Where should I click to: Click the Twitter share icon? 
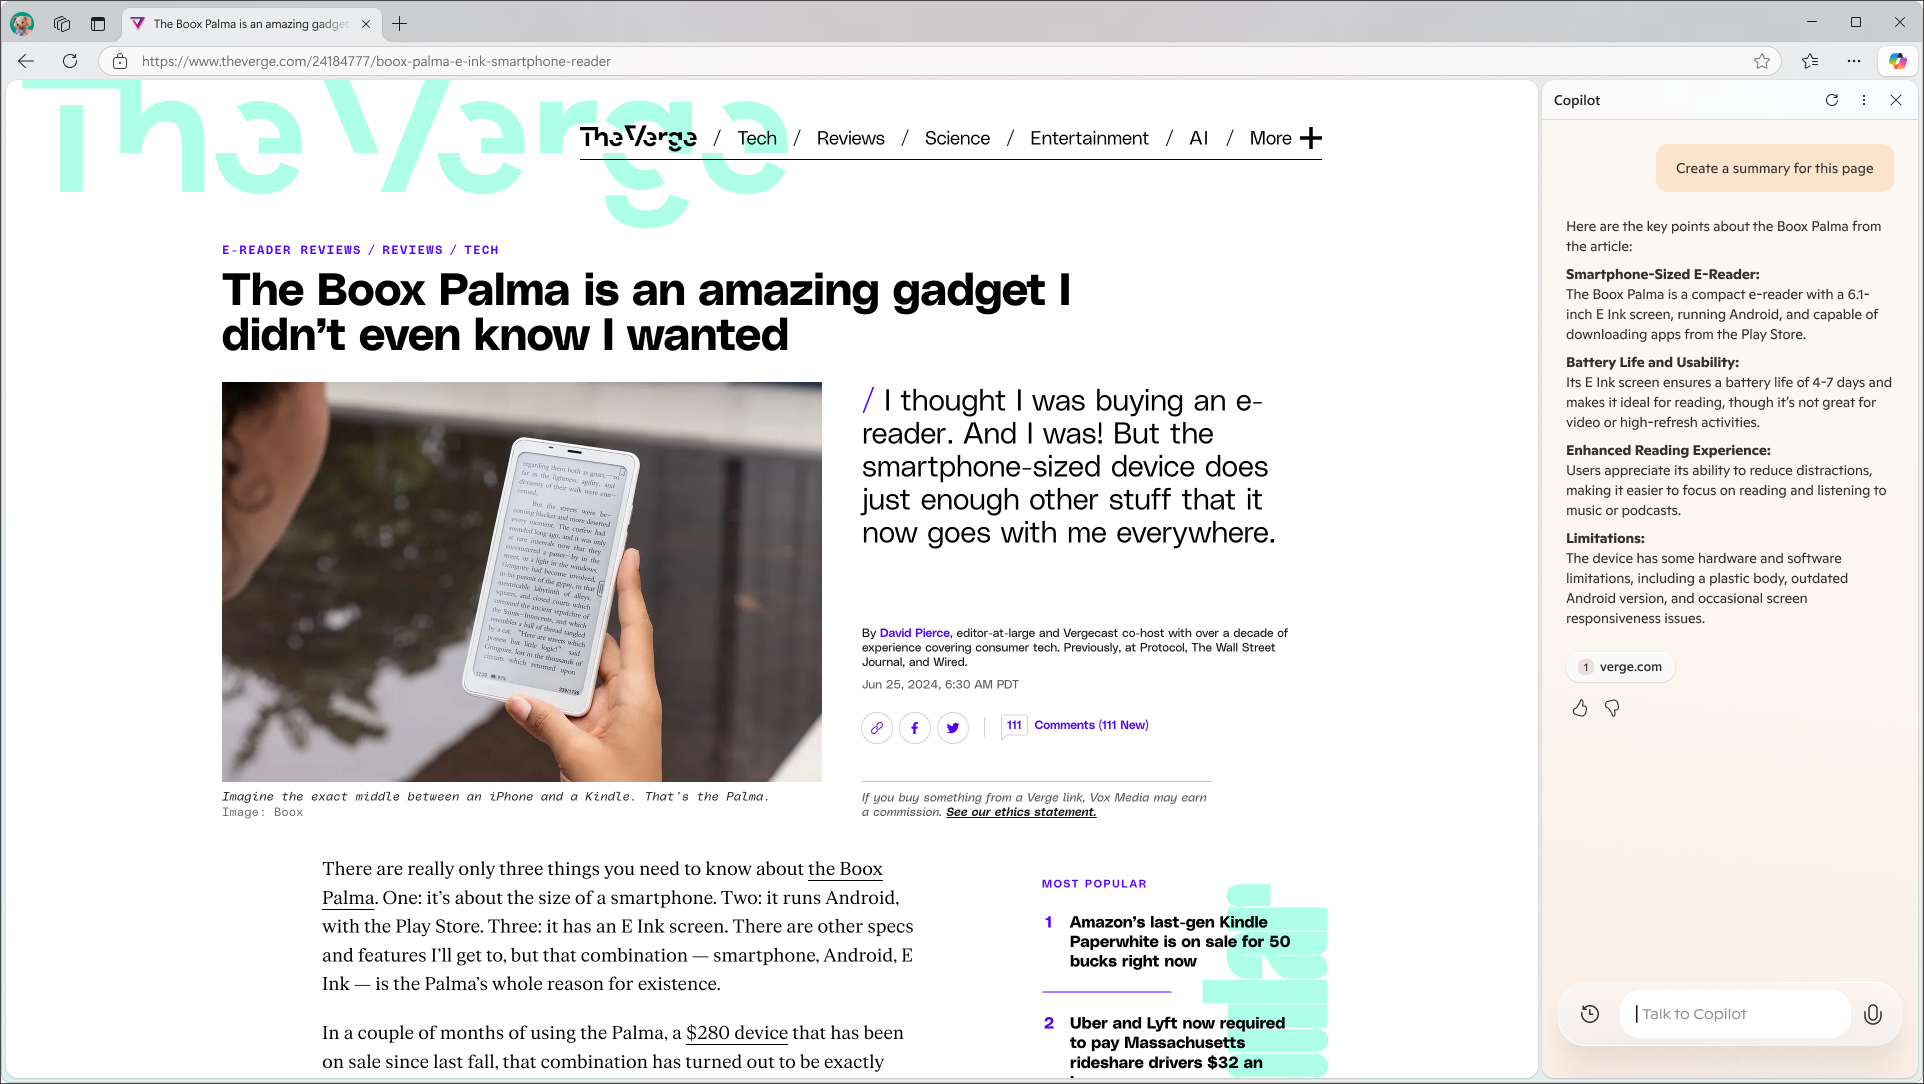pyautogui.click(x=953, y=727)
